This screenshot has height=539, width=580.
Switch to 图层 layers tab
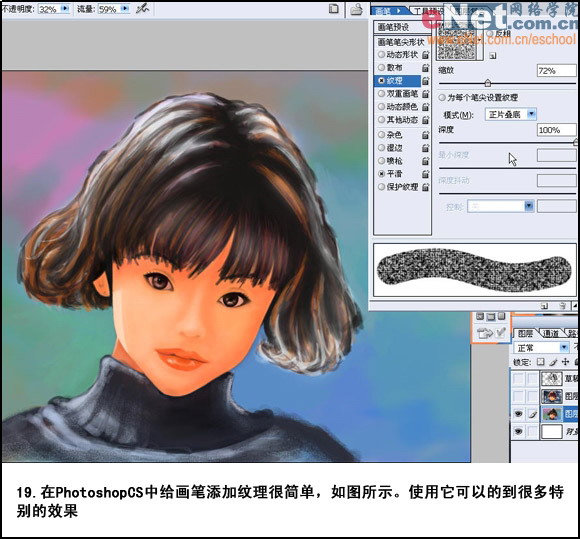[x=525, y=334]
